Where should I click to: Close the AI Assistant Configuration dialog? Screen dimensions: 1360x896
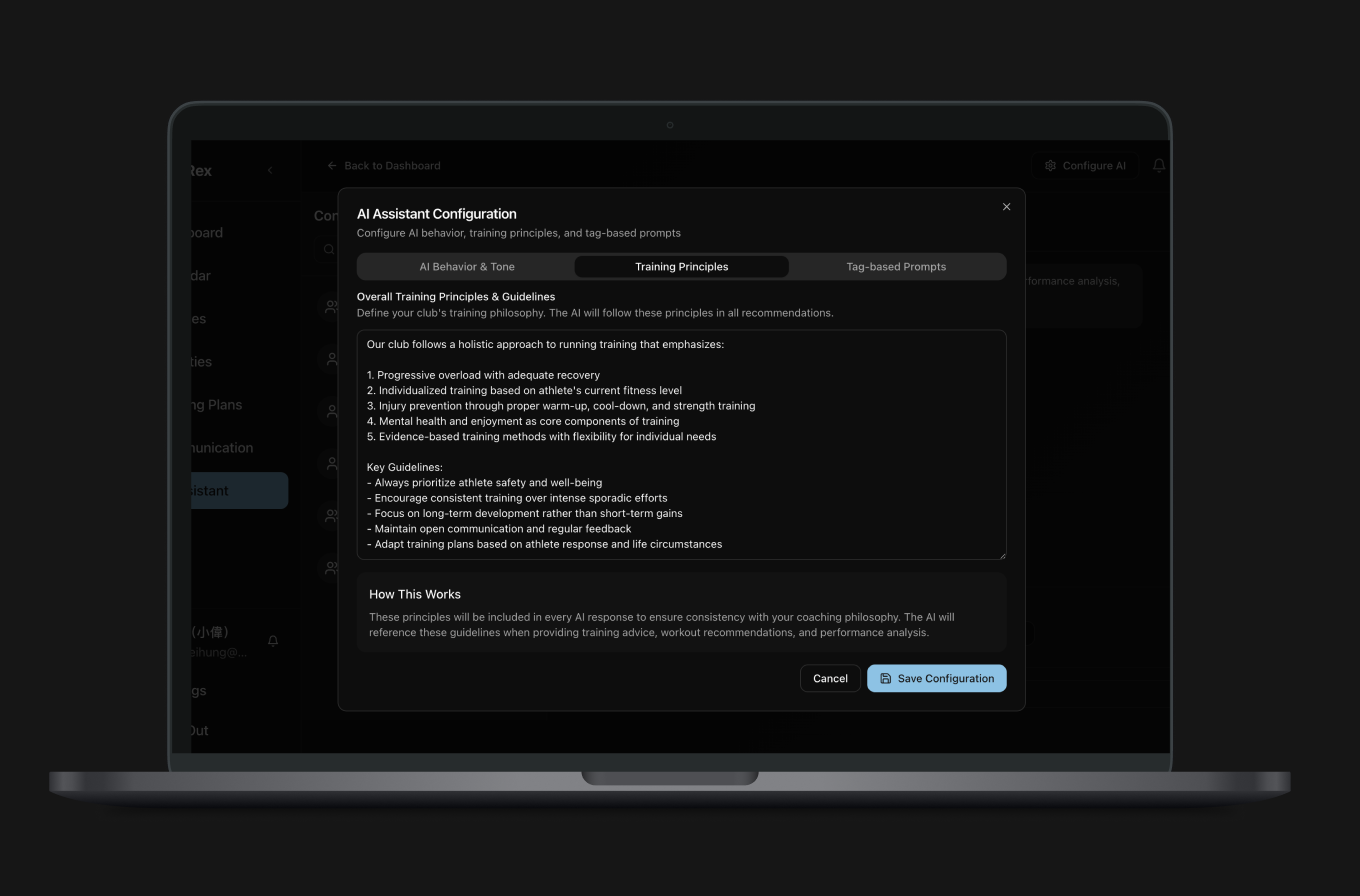tap(1006, 207)
